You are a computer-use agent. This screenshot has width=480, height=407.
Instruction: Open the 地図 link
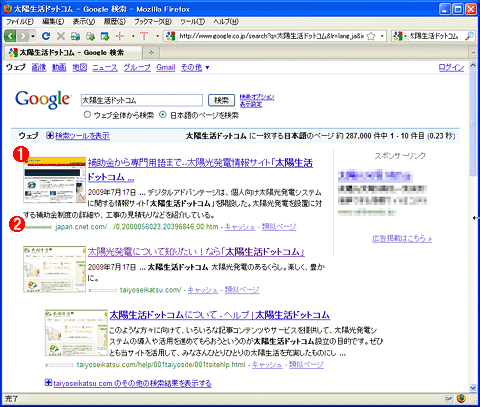click(x=80, y=68)
